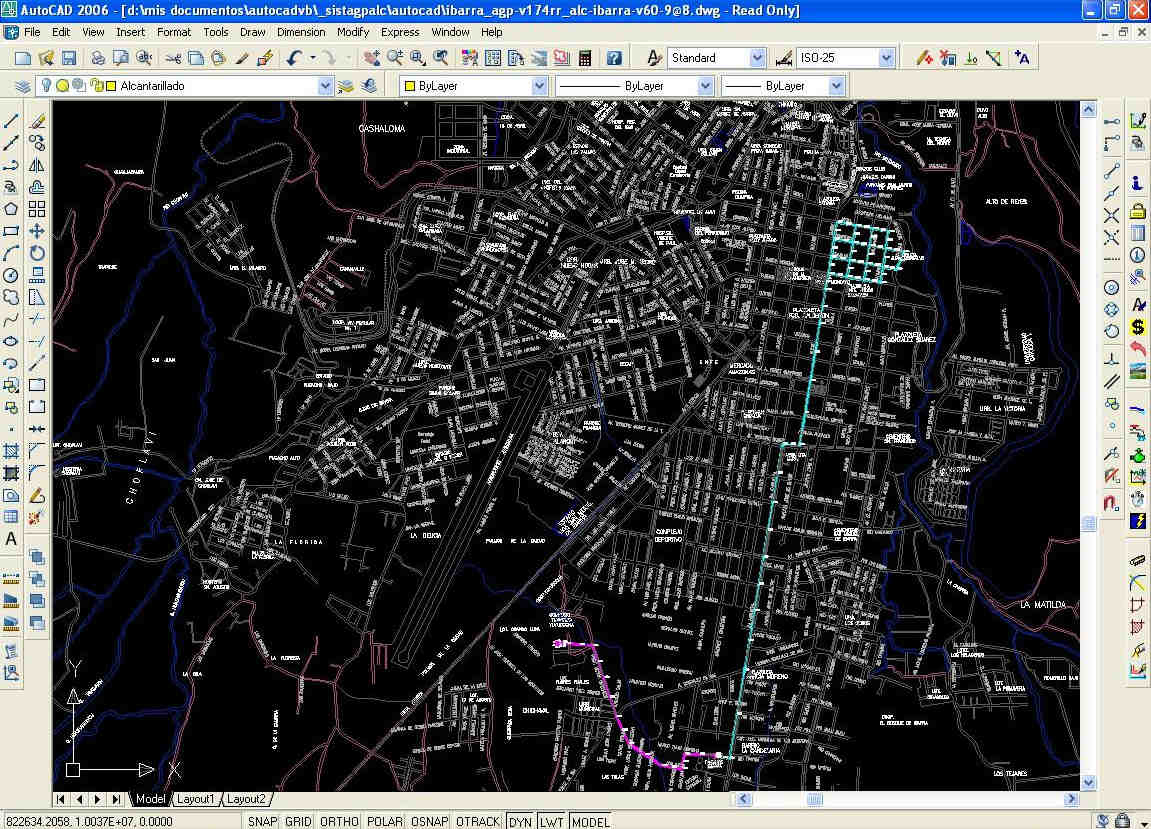Open the ISO-25 dimension style dropdown
The image size is (1151, 829).
[x=885, y=58]
